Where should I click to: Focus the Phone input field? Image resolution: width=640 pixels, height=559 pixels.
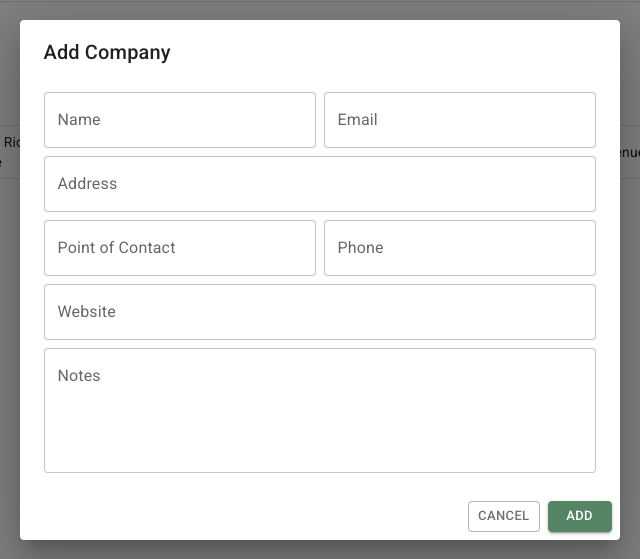pyautogui.click(x=460, y=248)
